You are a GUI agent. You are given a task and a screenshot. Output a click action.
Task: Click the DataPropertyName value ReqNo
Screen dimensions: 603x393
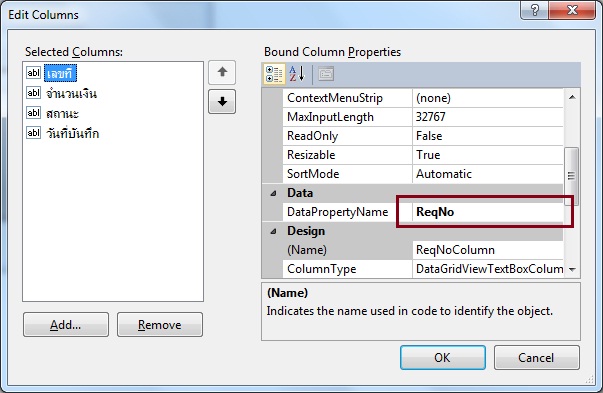click(488, 212)
